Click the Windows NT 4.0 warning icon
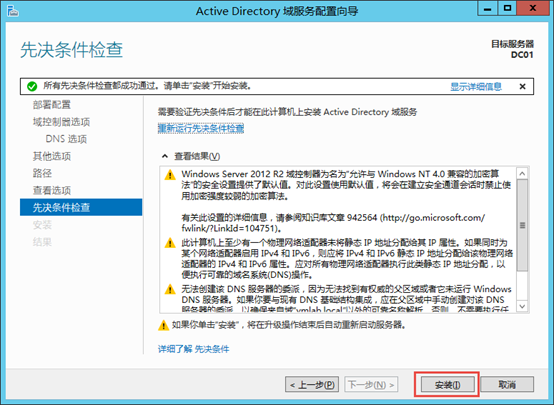554x405 pixels. point(170,175)
